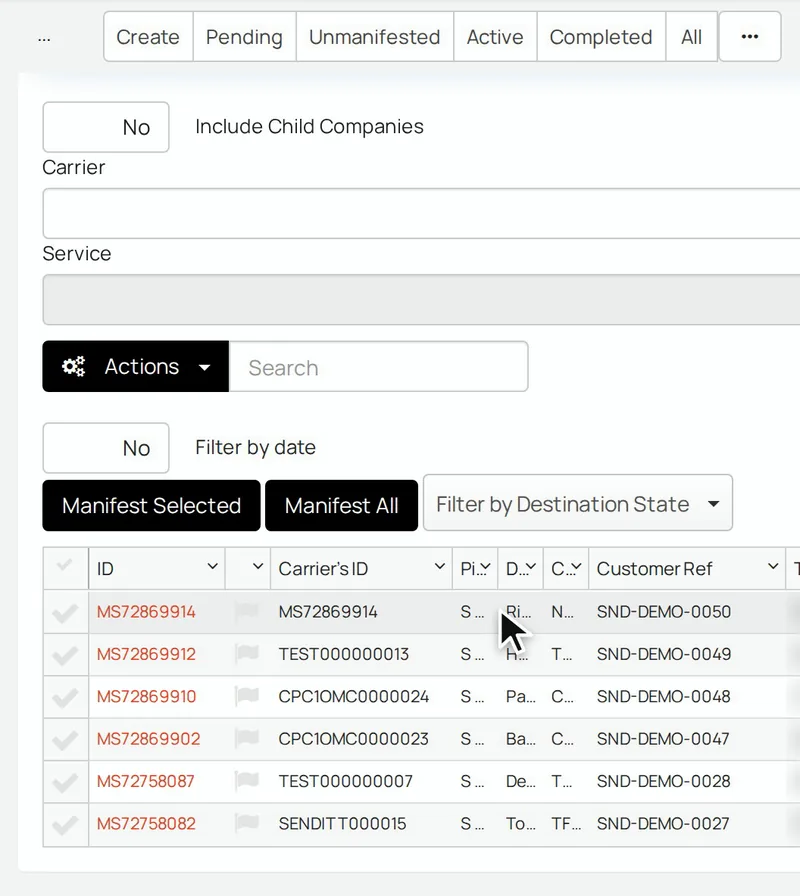
Task: Select row checkmark for MS72758087
Action: (x=65, y=782)
